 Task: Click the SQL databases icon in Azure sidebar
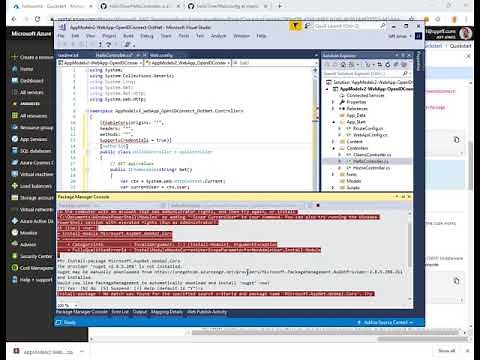(15, 151)
